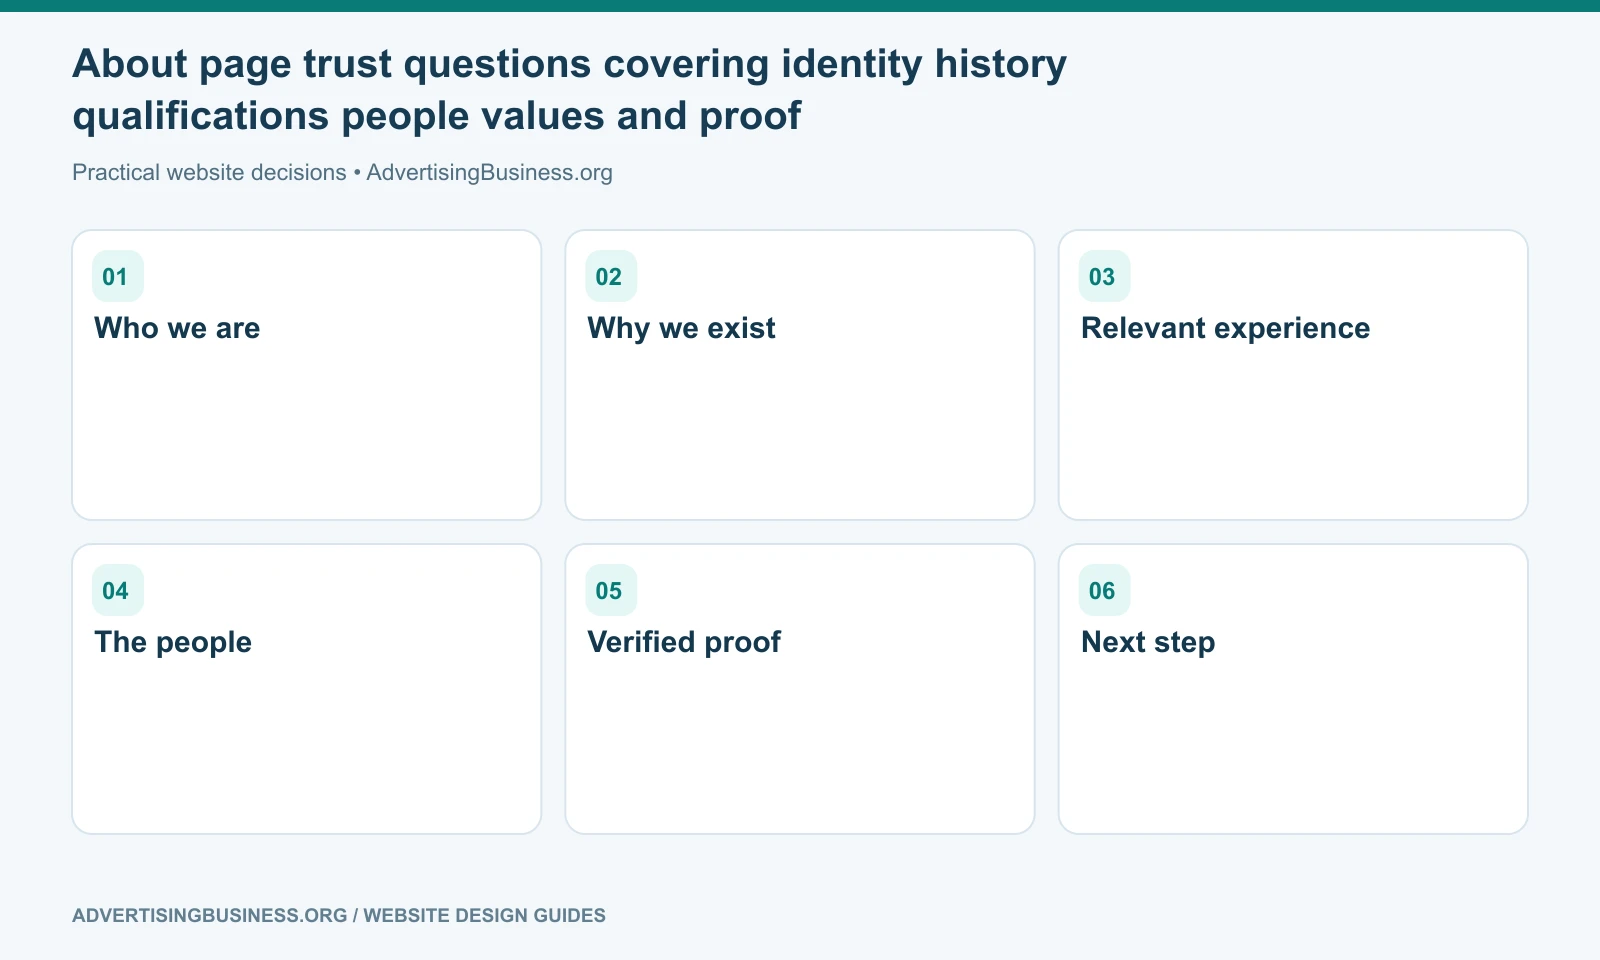Click the 06 number badge
1600x960 pixels.
(1104, 590)
